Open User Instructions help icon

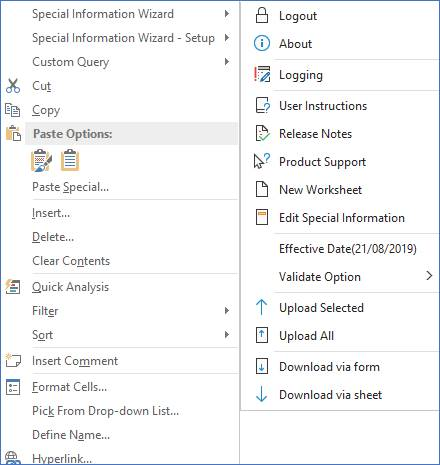tap(262, 105)
